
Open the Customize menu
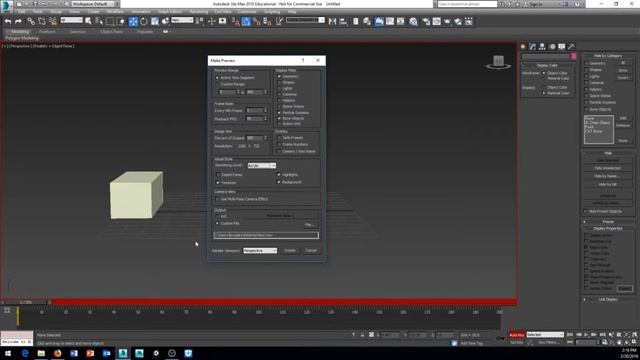click(x=247, y=12)
